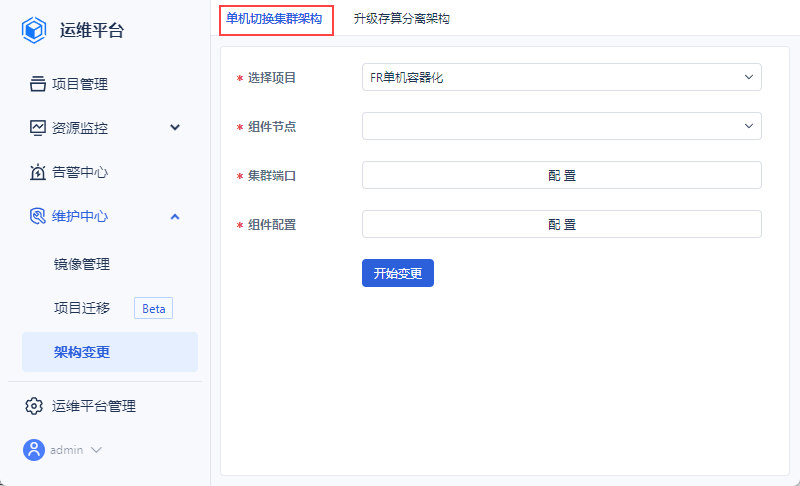Collapse the 维护中心 menu chevron
The height and width of the screenshot is (486, 800).
[175, 216]
